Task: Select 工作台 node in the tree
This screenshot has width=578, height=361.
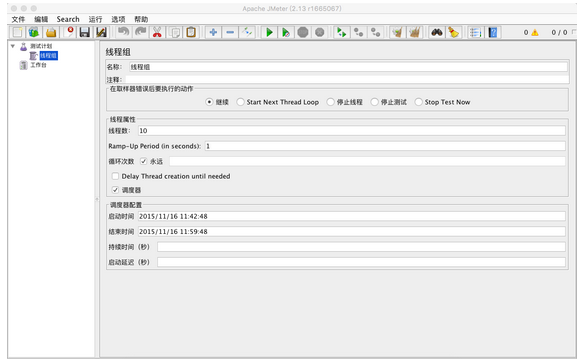Action: (38, 65)
